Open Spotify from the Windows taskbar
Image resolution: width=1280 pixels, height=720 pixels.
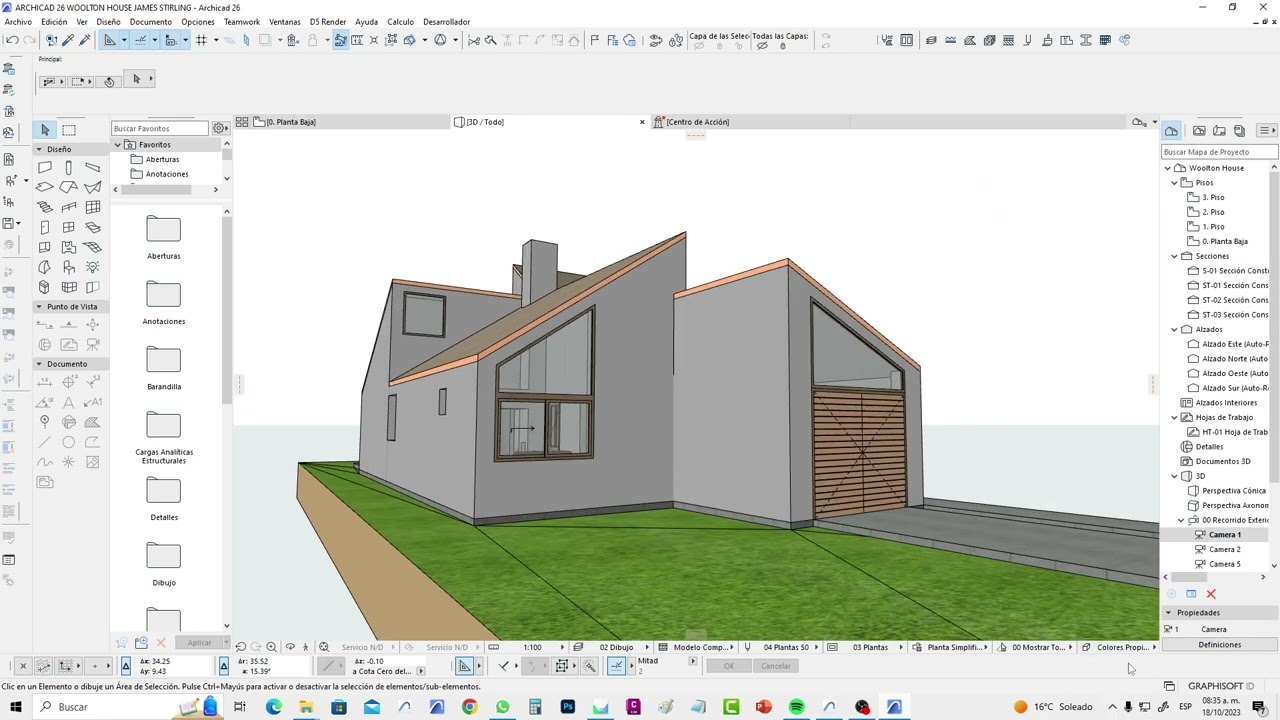[x=797, y=707]
